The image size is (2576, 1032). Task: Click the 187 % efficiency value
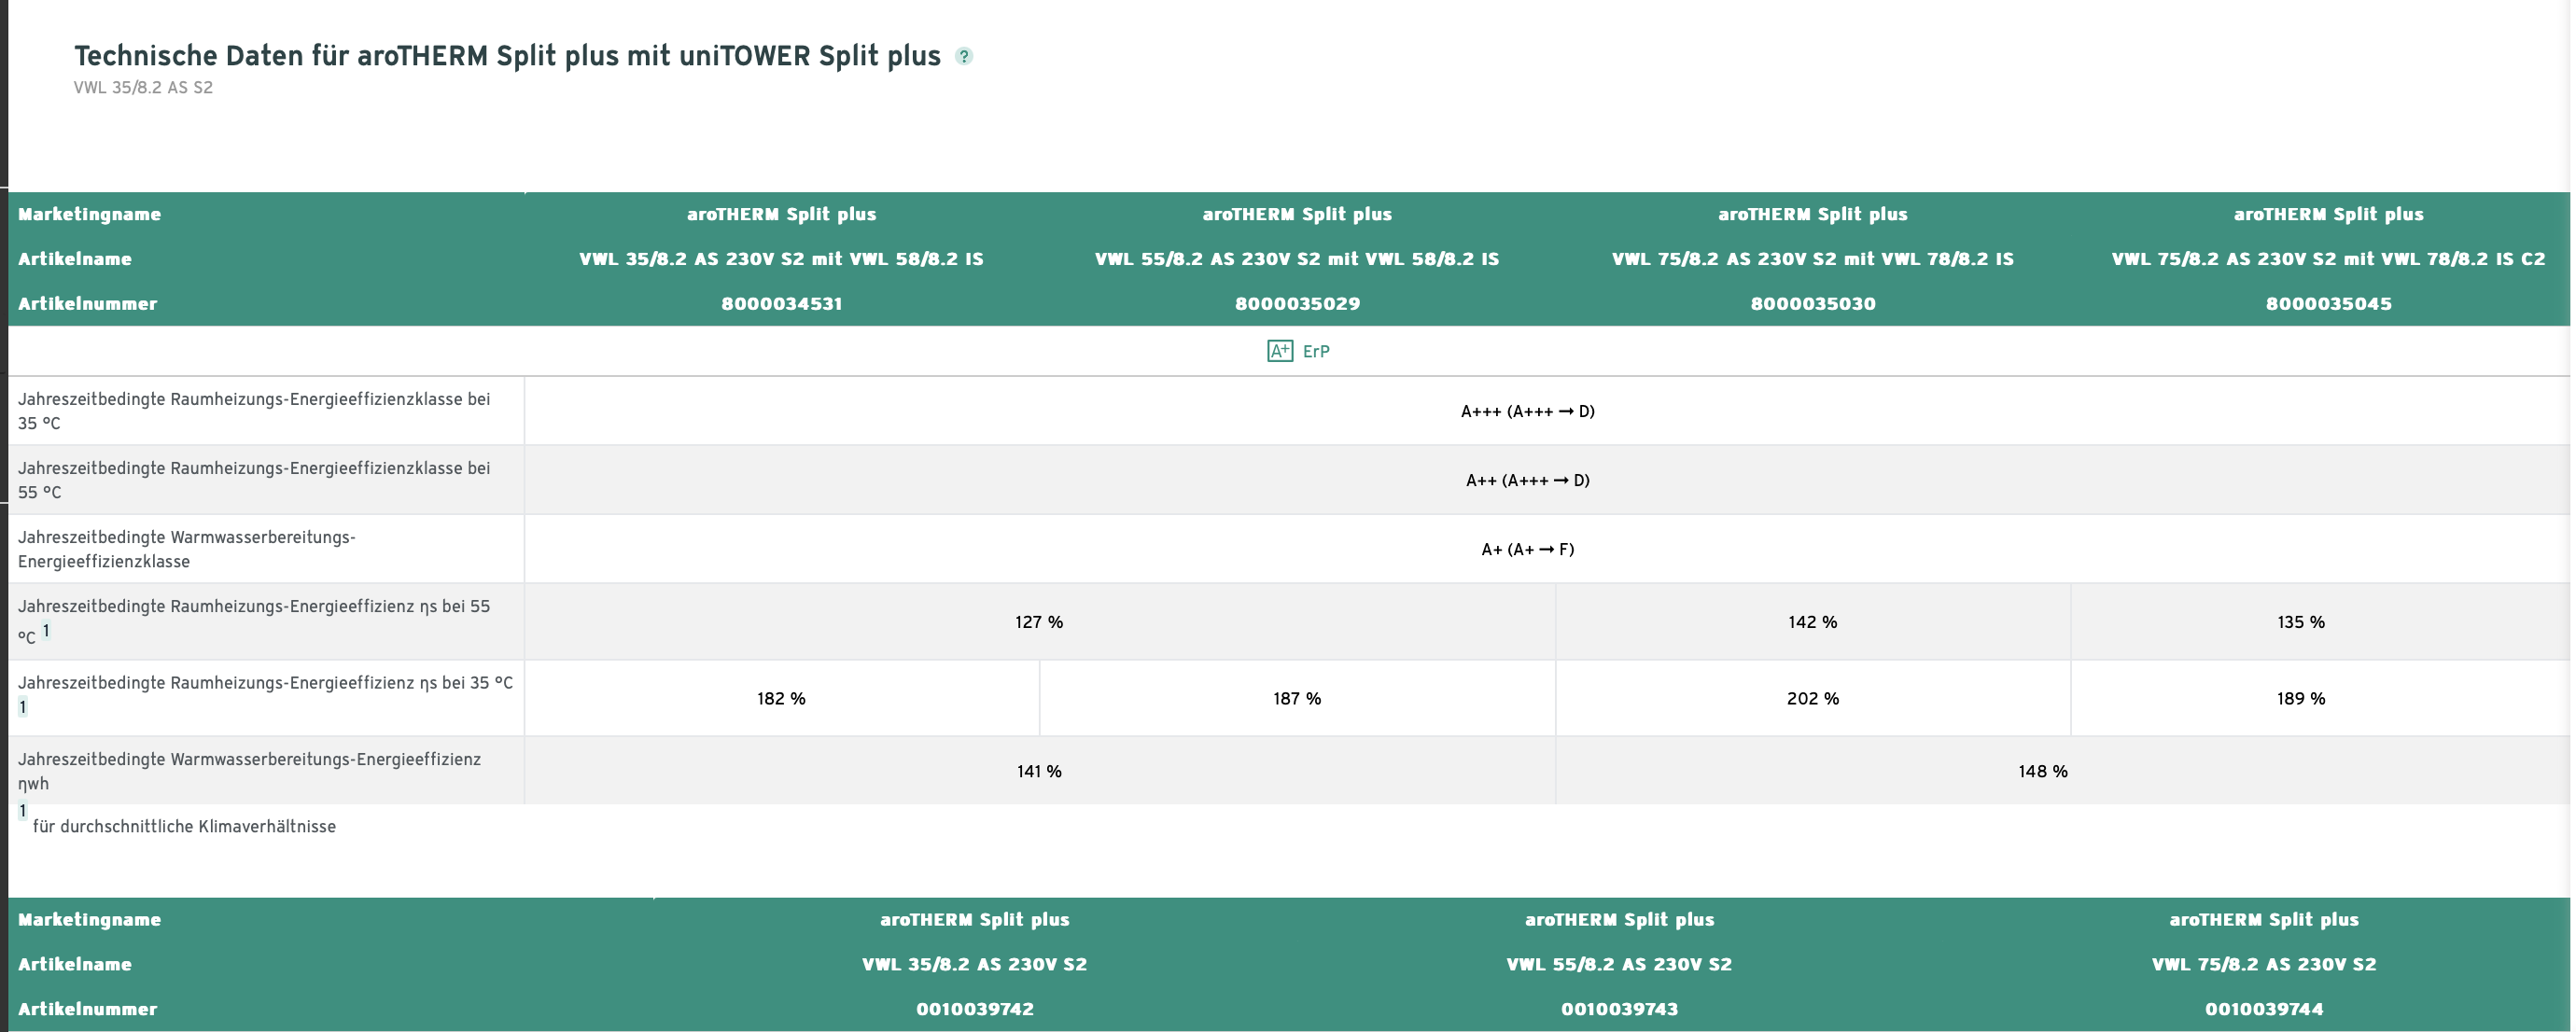click(1297, 699)
